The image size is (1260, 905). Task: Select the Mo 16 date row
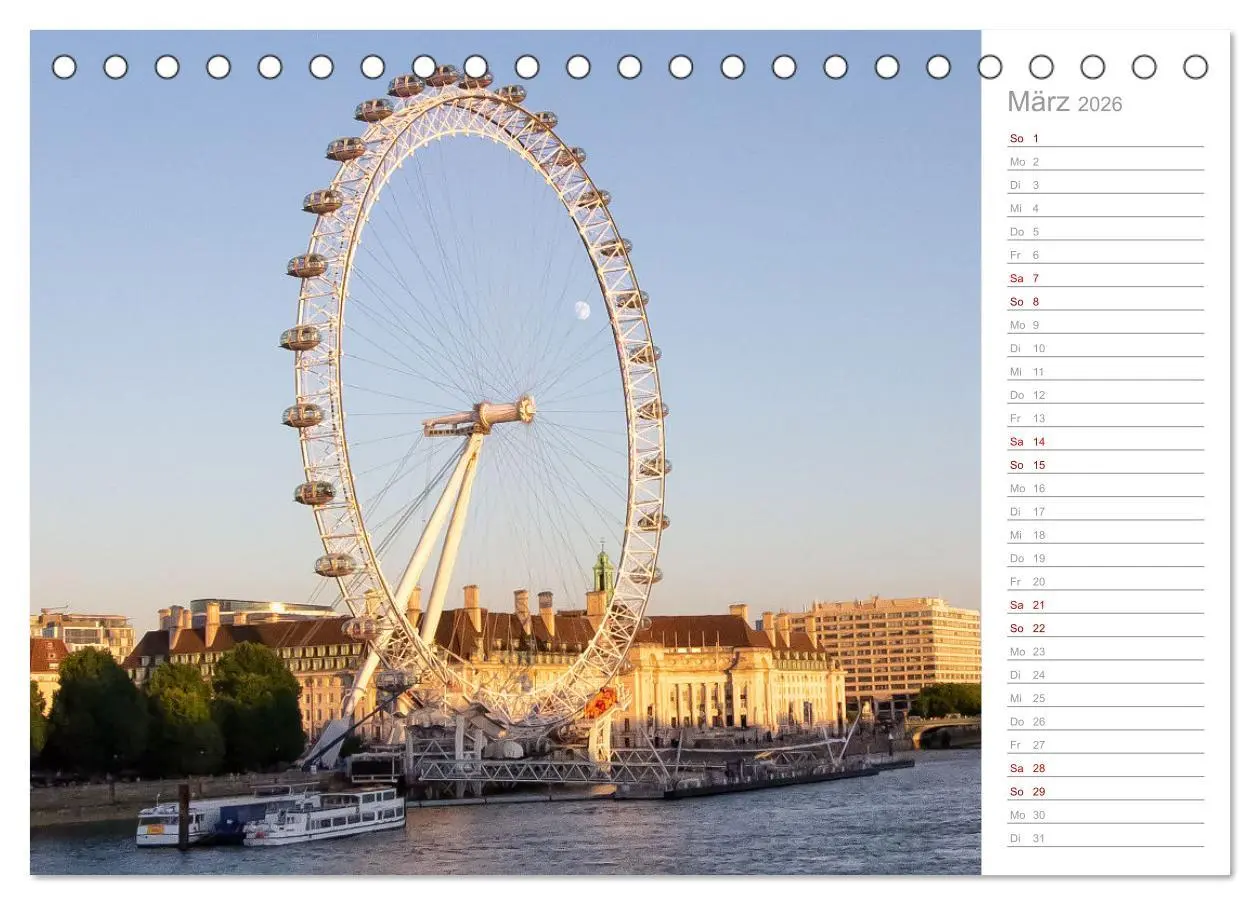click(x=1105, y=487)
